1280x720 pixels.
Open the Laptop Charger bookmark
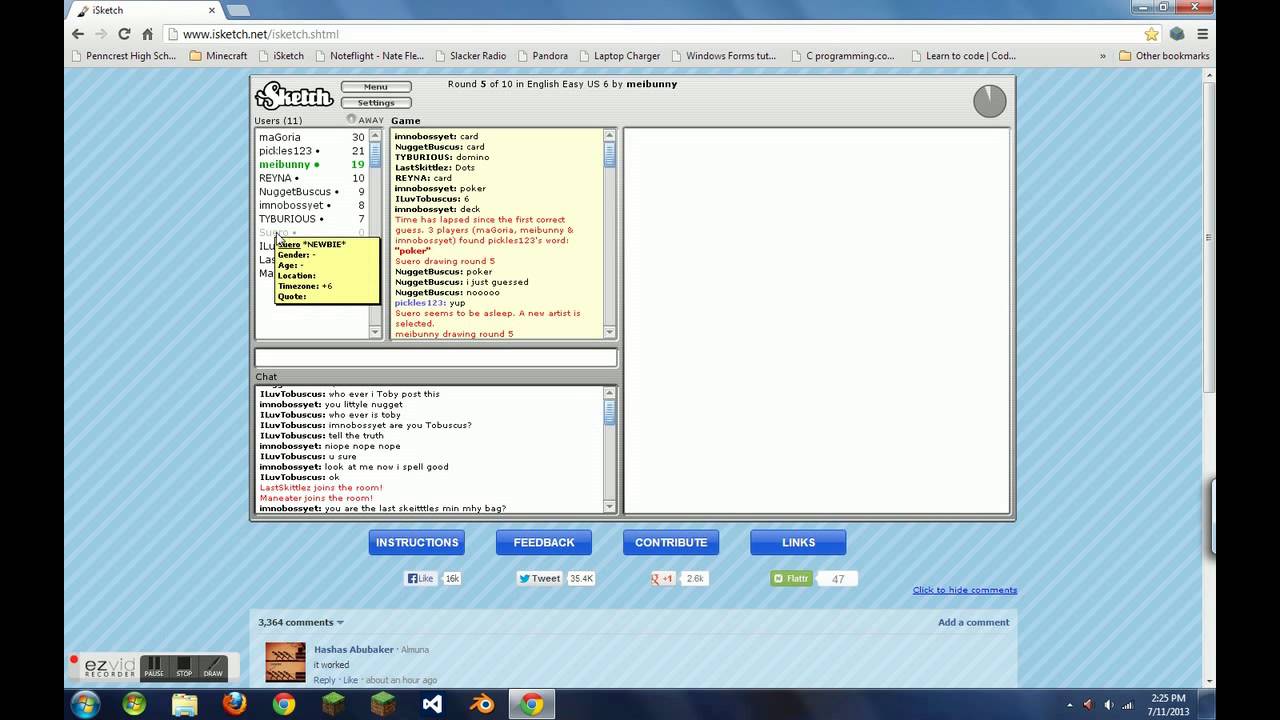pyautogui.click(x=619, y=56)
